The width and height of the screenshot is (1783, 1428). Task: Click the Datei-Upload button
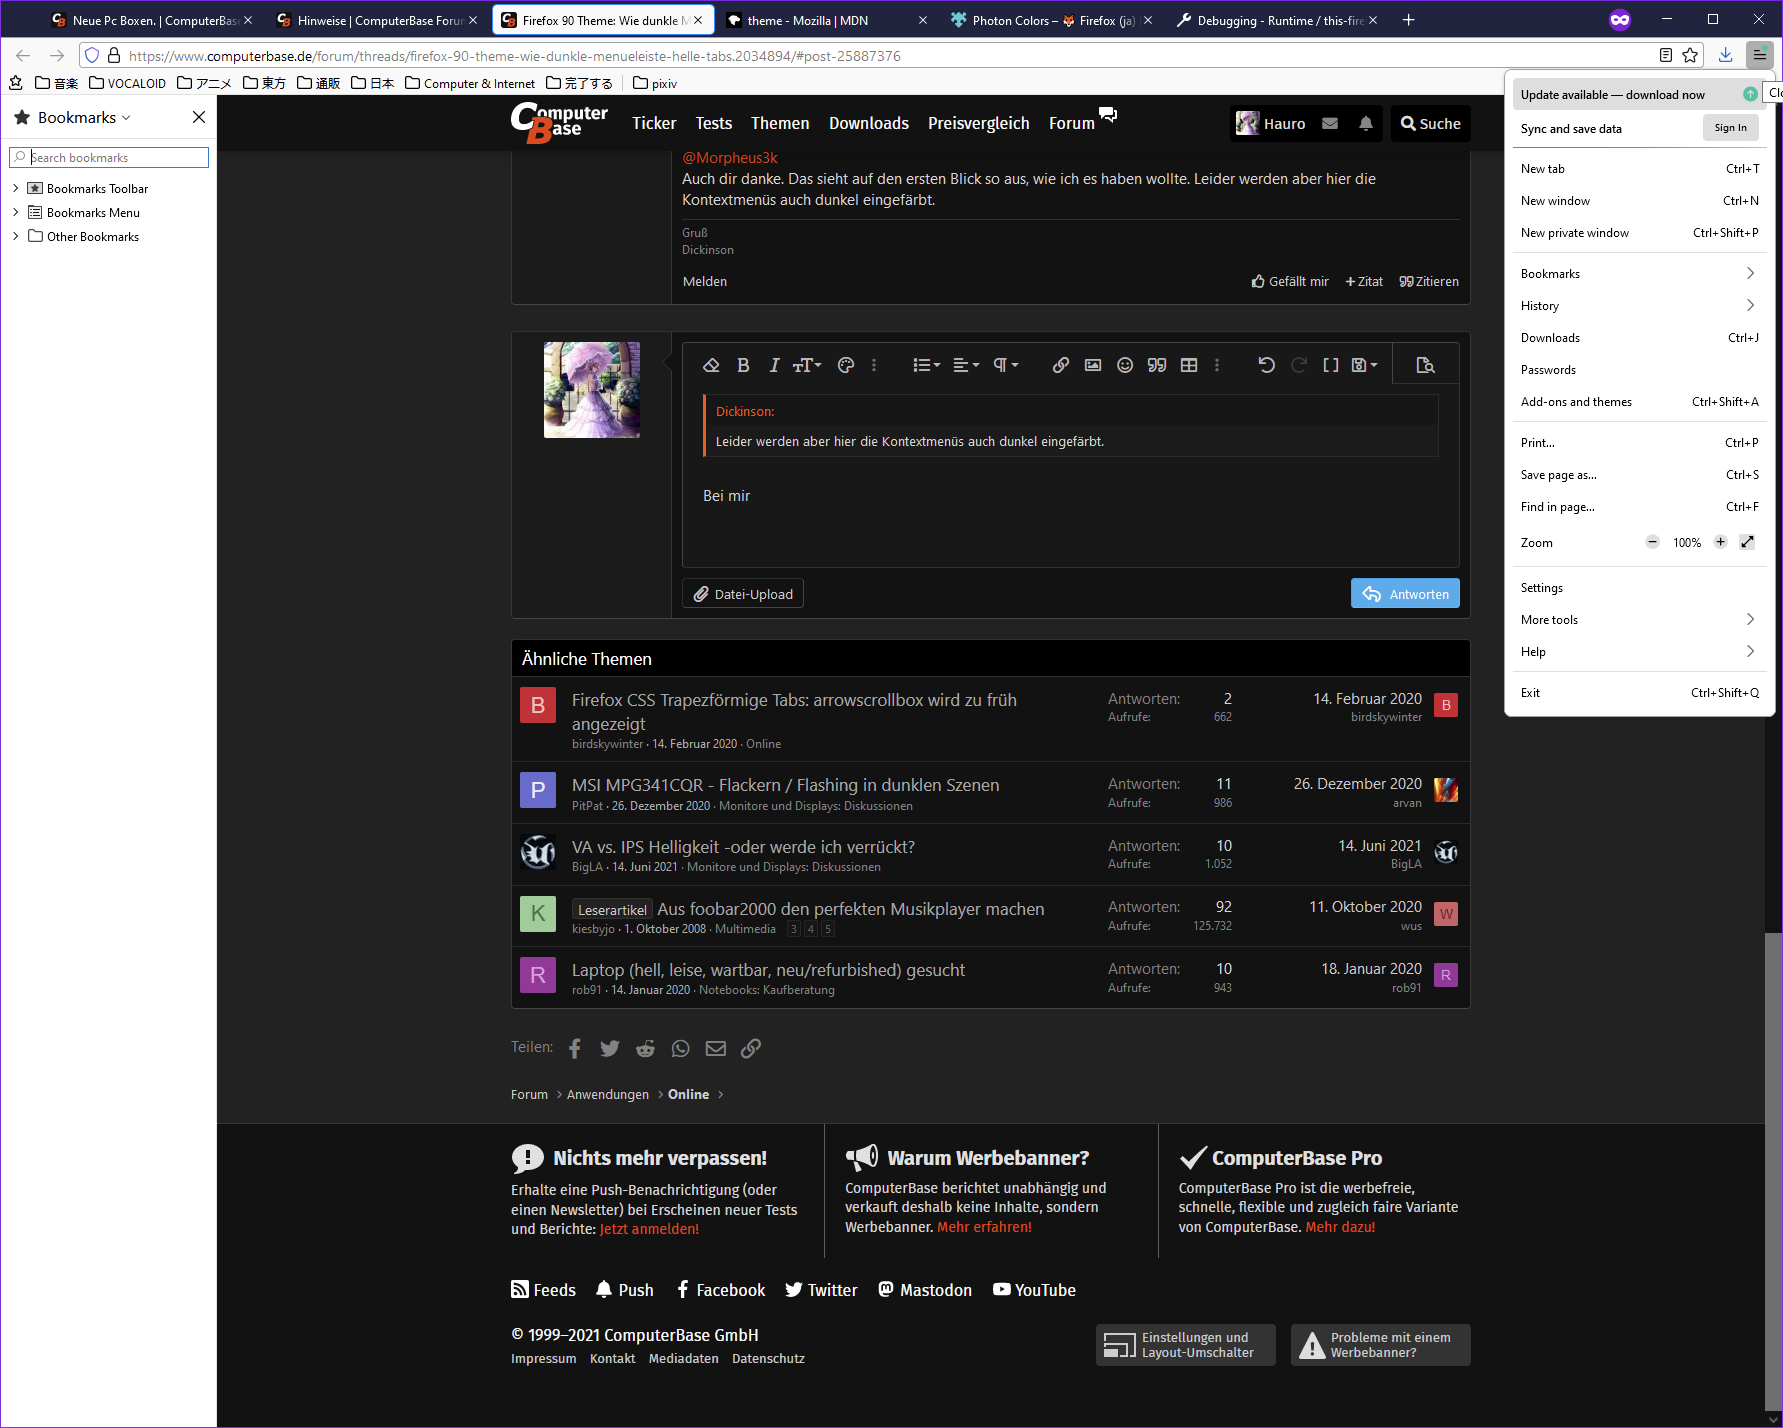(743, 594)
